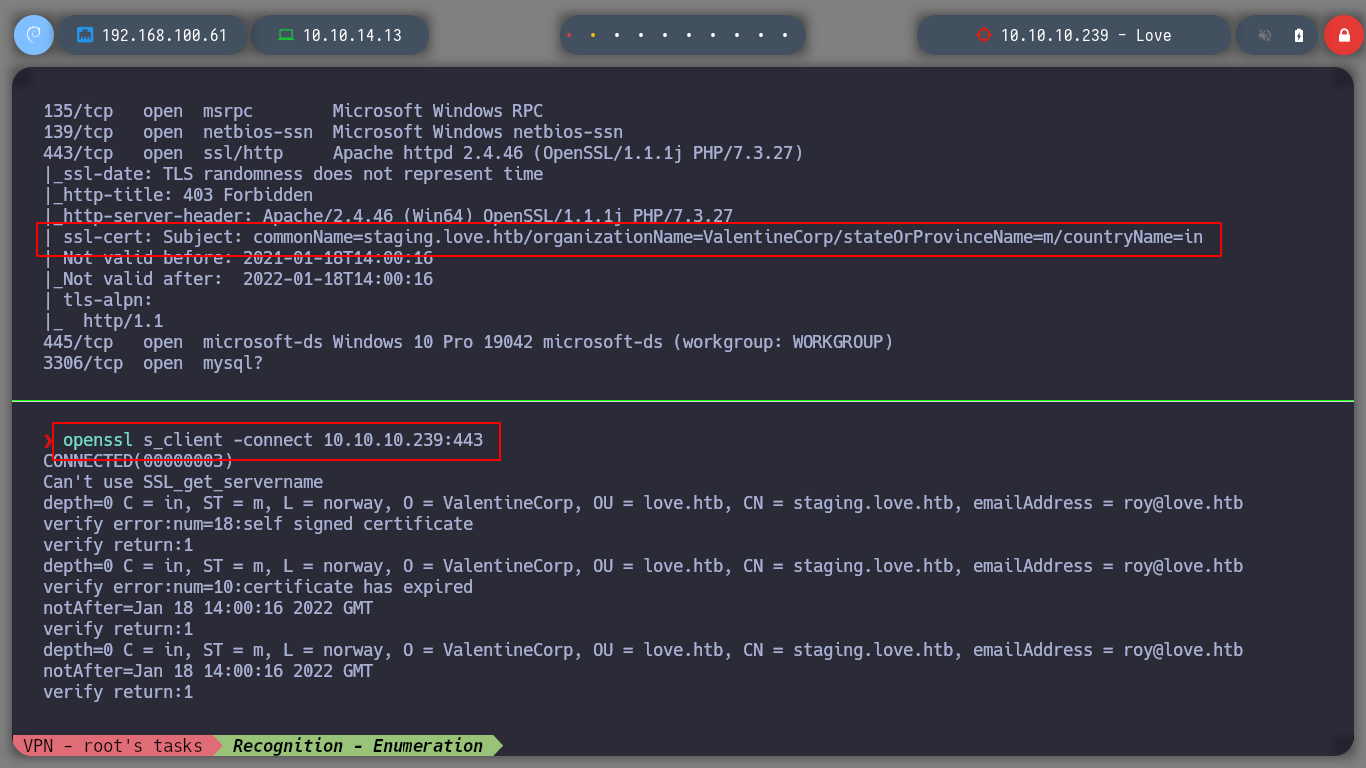Click the red target crosshair icon
The width and height of the screenshot is (1366, 768).
point(983,35)
